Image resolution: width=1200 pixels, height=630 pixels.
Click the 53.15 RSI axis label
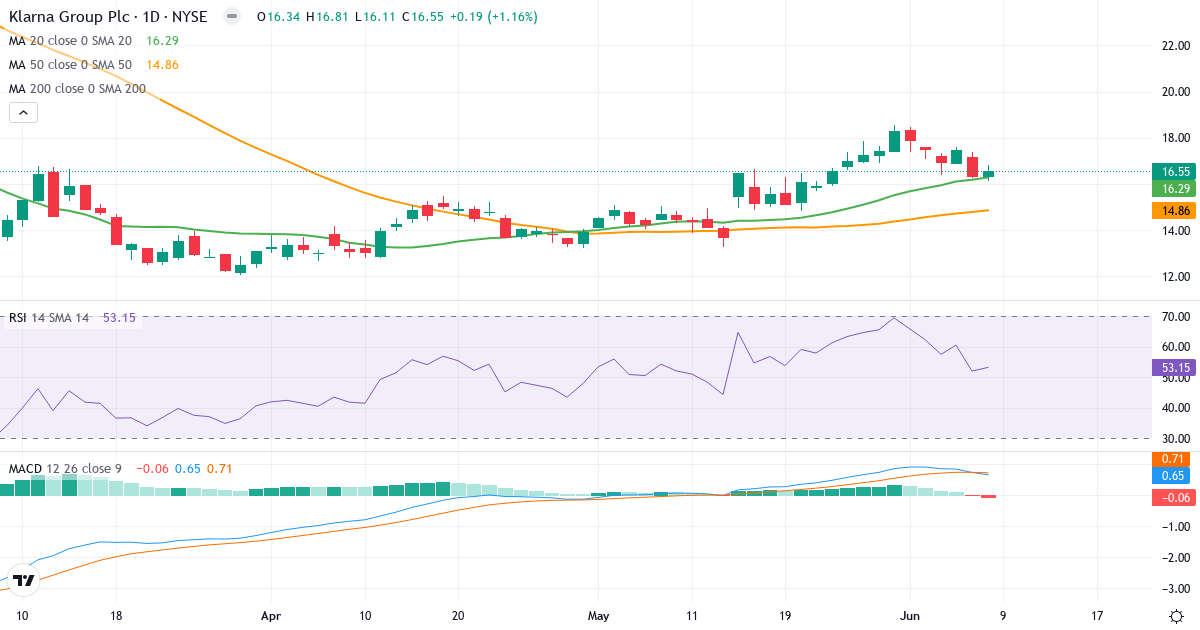coord(1174,367)
